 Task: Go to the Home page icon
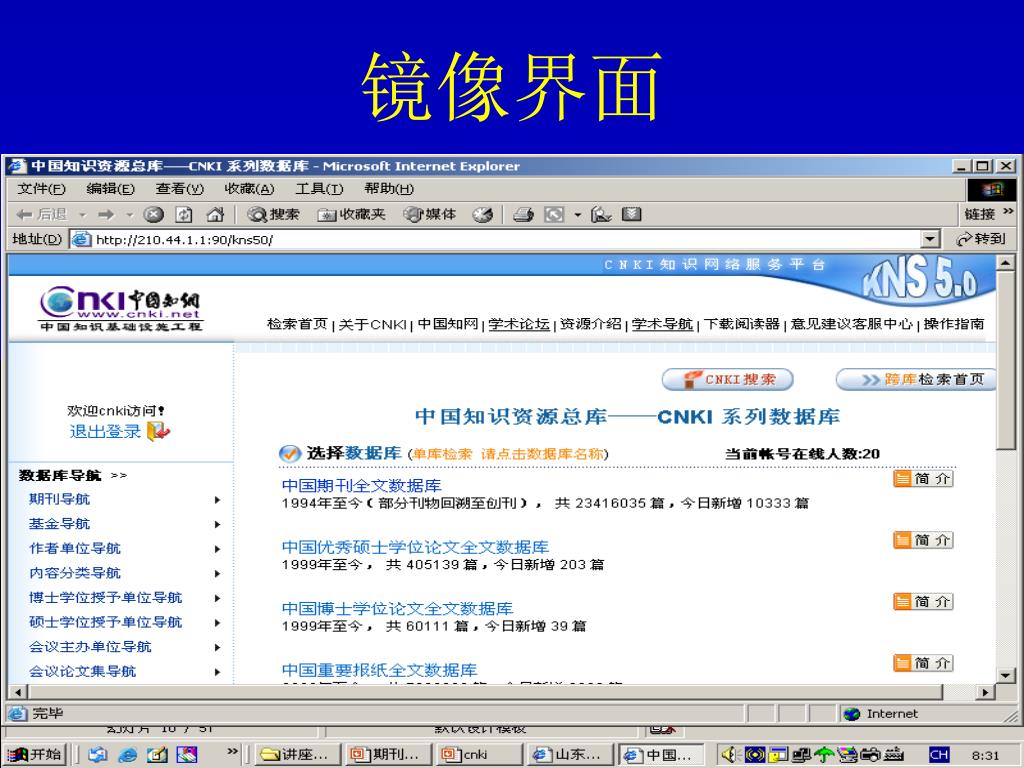point(215,214)
